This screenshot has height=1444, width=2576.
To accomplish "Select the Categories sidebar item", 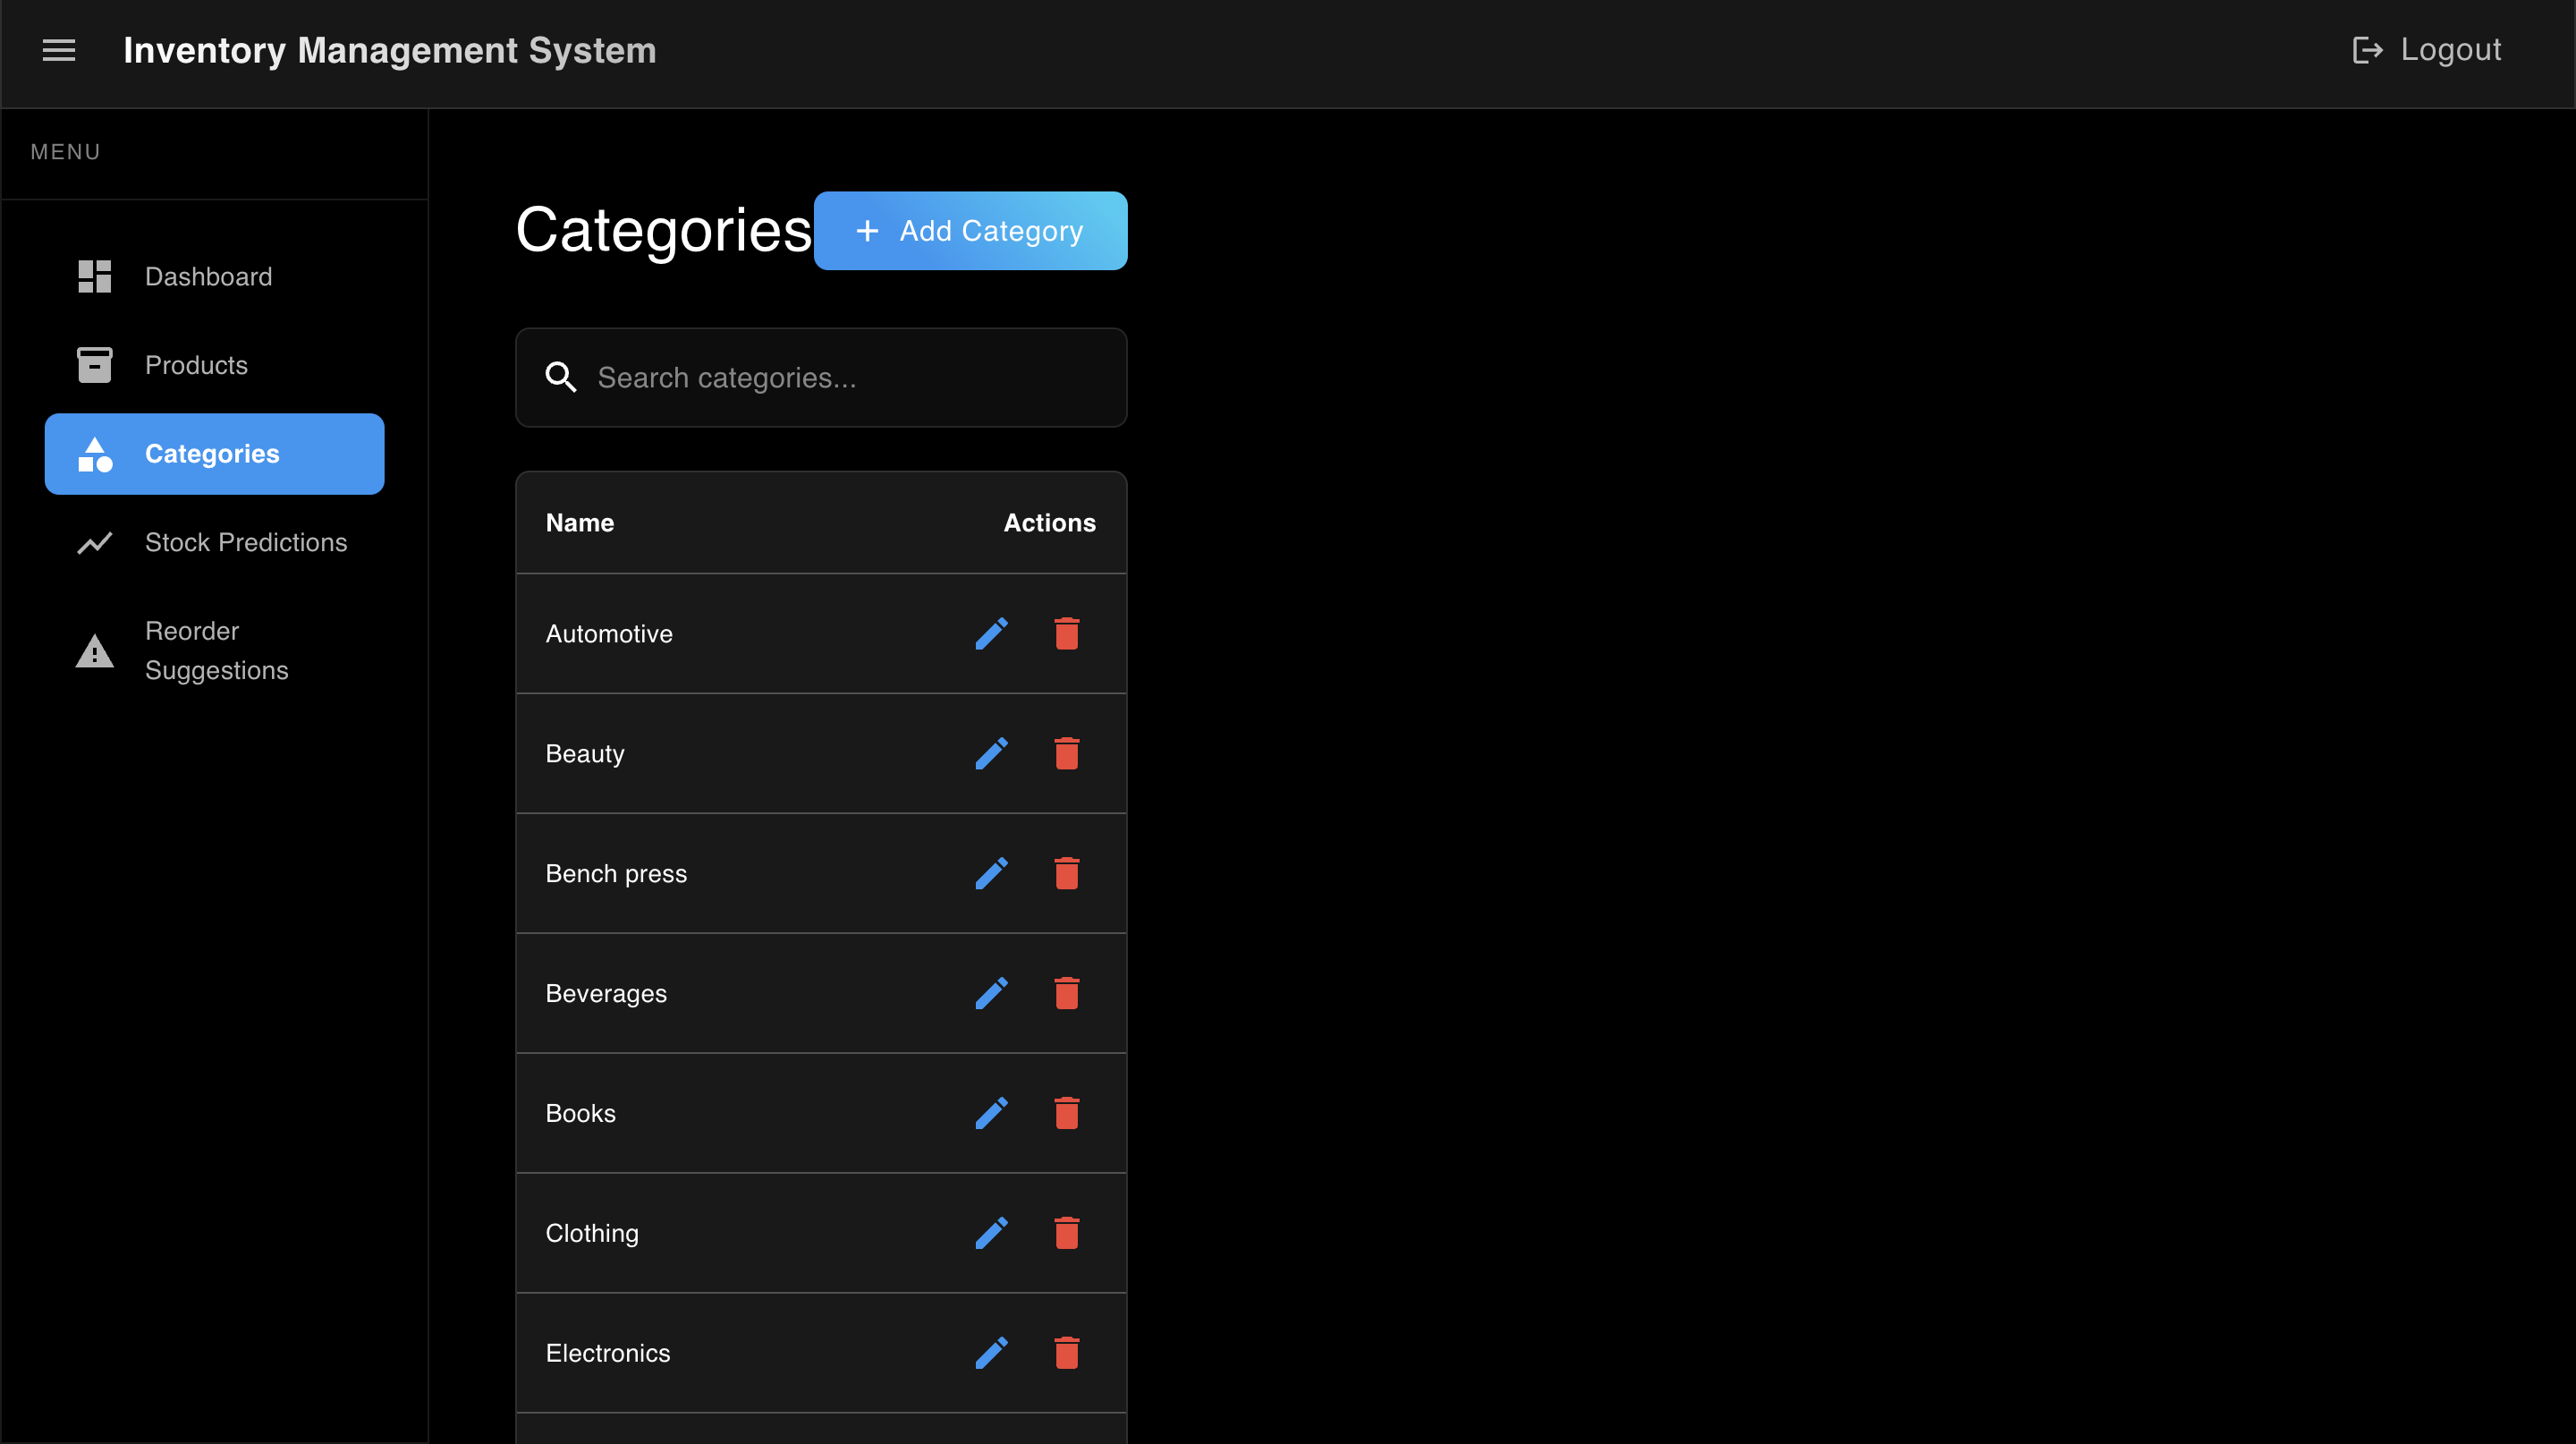I will [214, 454].
